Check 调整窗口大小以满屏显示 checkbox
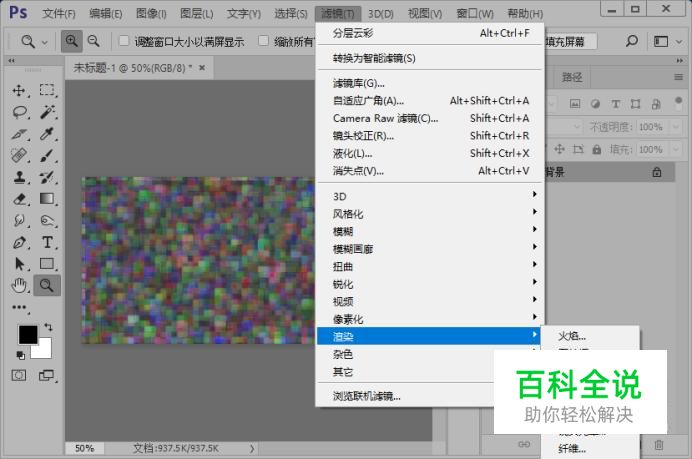Screen dimensions: 692x459 point(124,41)
